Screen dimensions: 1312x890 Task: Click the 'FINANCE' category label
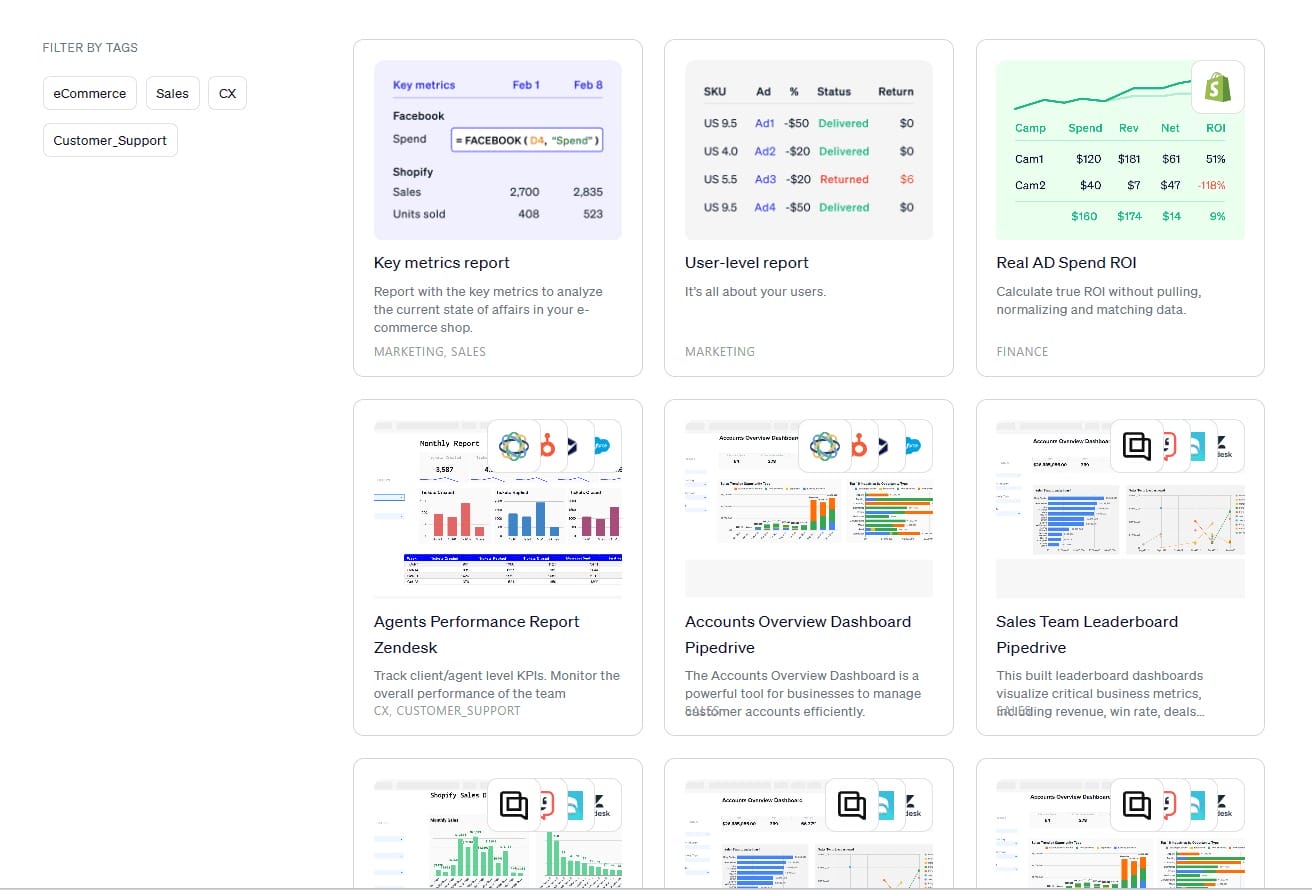click(x=1022, y=352)
